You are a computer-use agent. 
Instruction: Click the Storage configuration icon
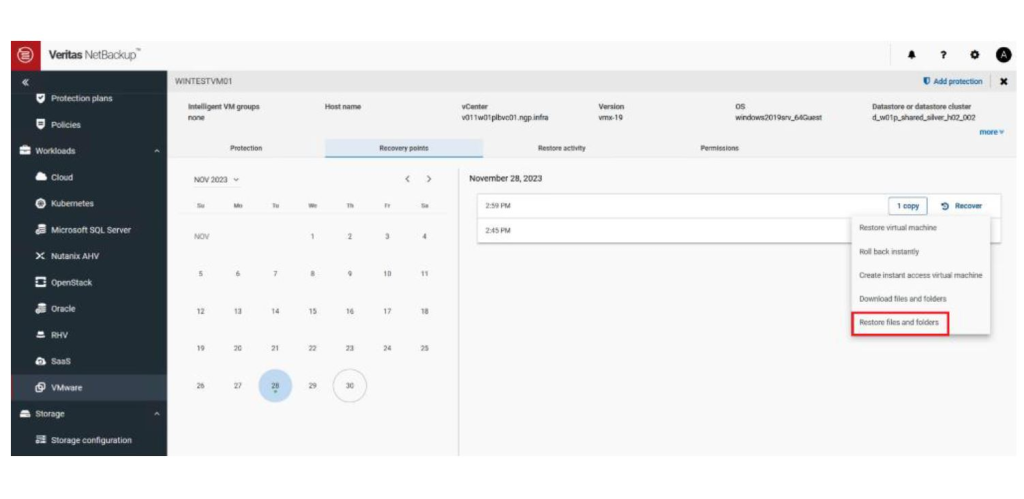click(40, 440)
